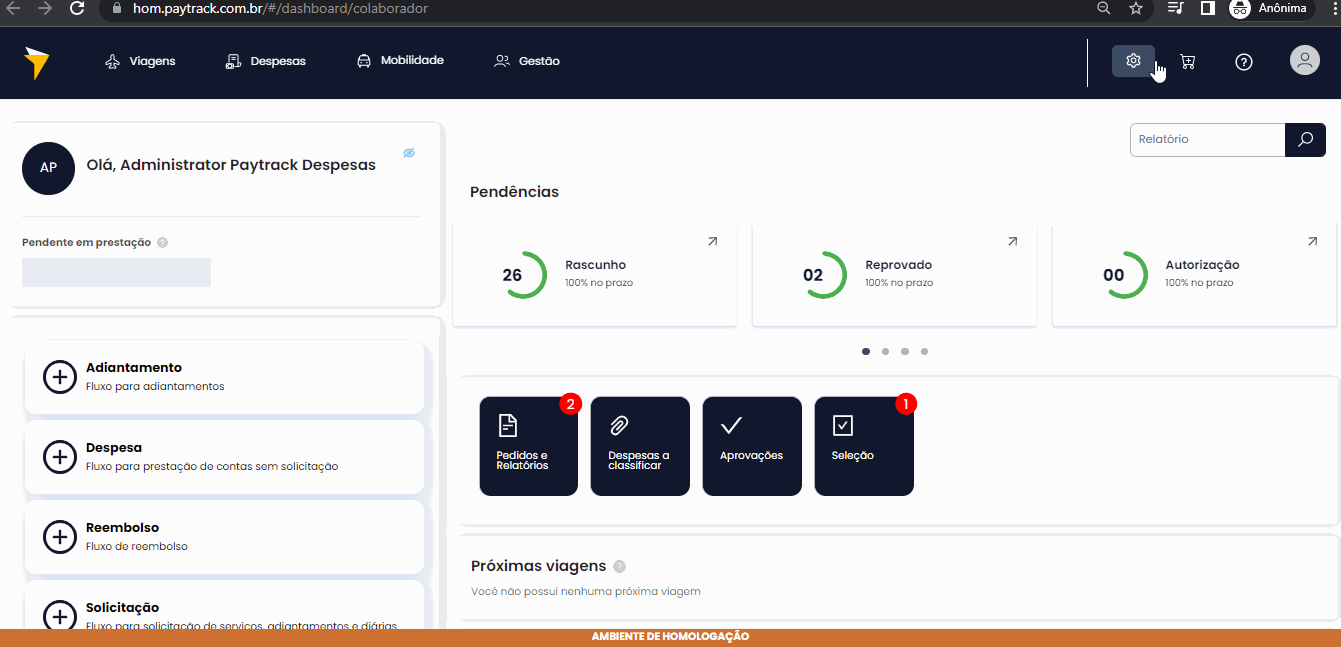Open the Reprovado card arrow link
Screen dimensions: 1341x647
(1012, 241)
